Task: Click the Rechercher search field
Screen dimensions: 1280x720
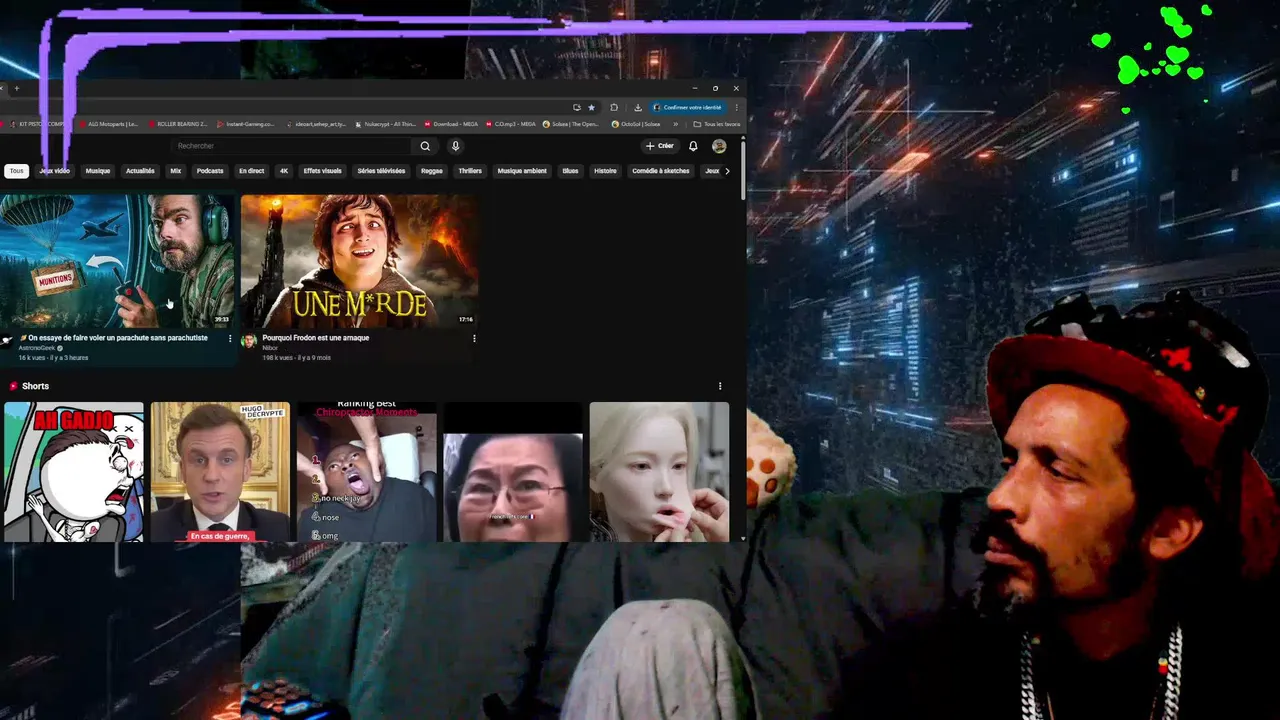Action: [290, 146]
